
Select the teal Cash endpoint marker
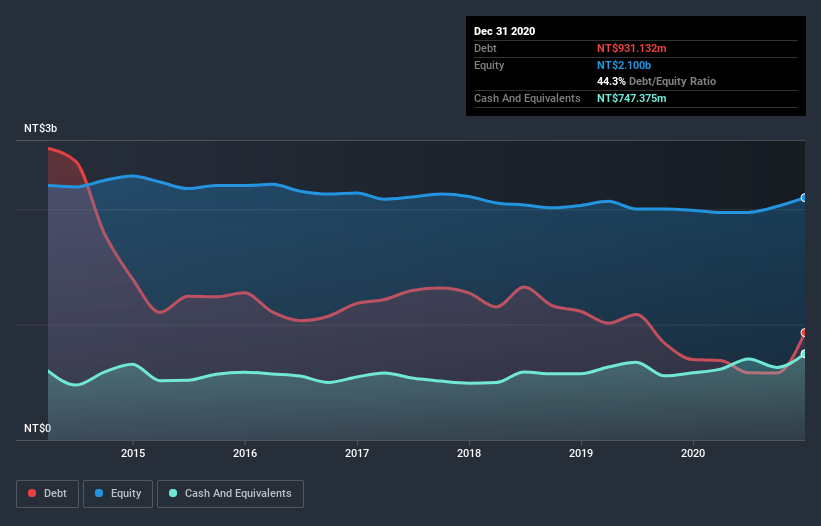(804, 354)
